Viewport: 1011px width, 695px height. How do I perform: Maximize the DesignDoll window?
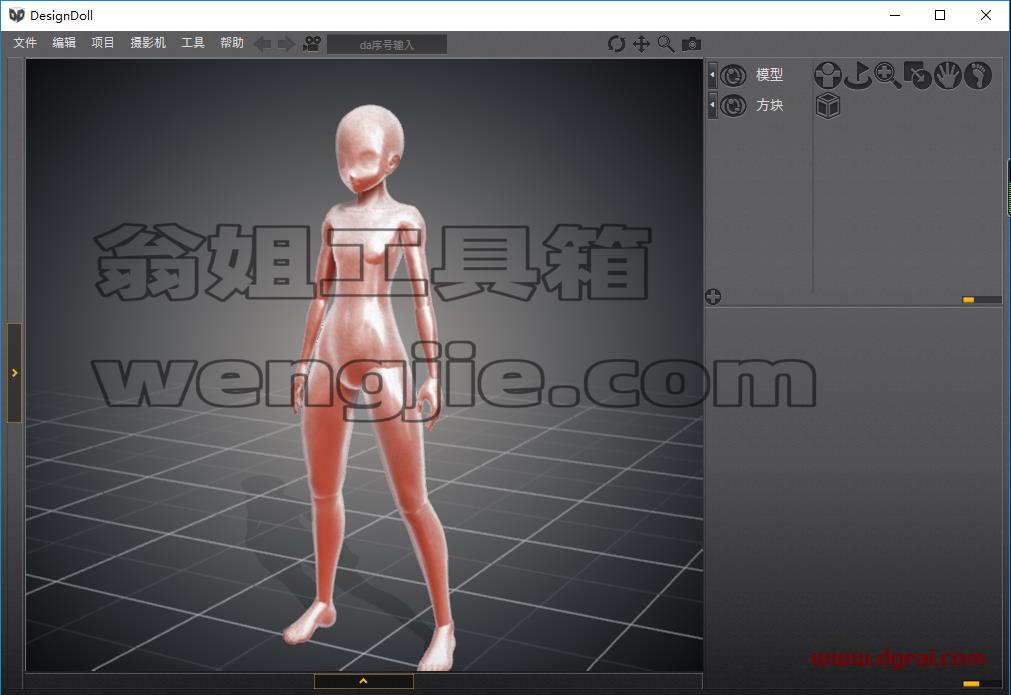pos(940,15)
